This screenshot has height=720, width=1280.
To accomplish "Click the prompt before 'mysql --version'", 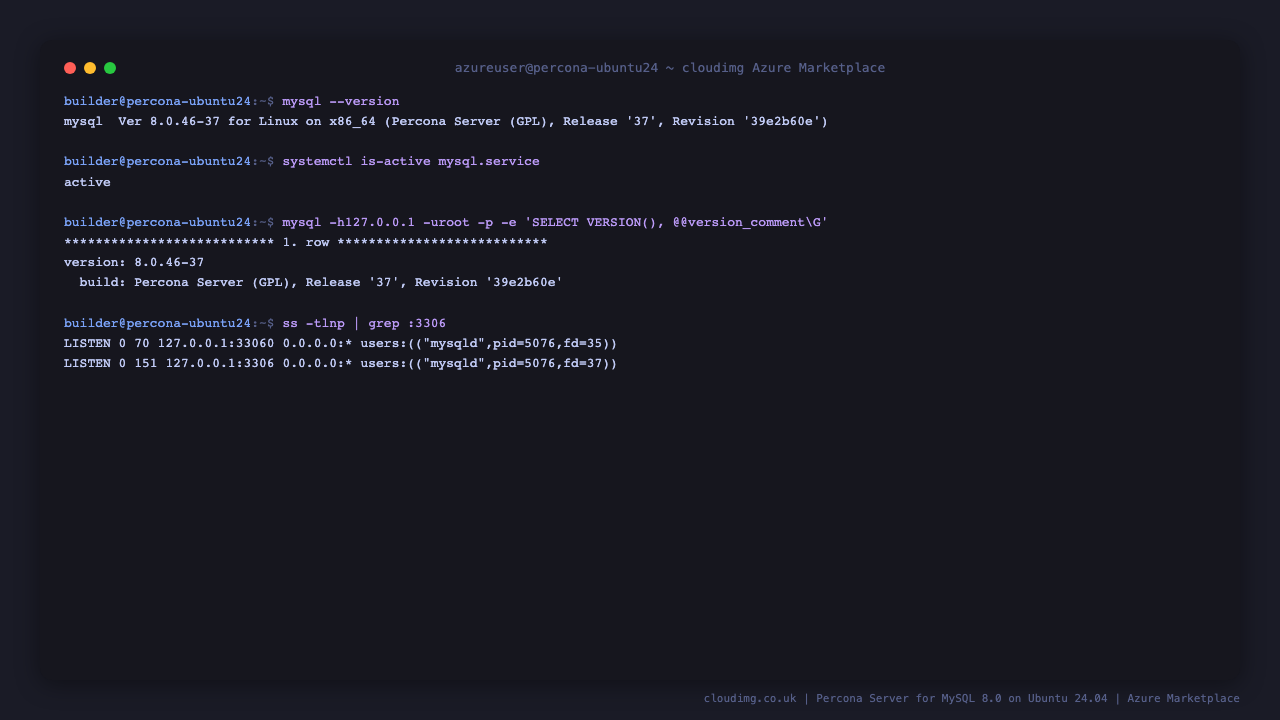I will 169,102.
